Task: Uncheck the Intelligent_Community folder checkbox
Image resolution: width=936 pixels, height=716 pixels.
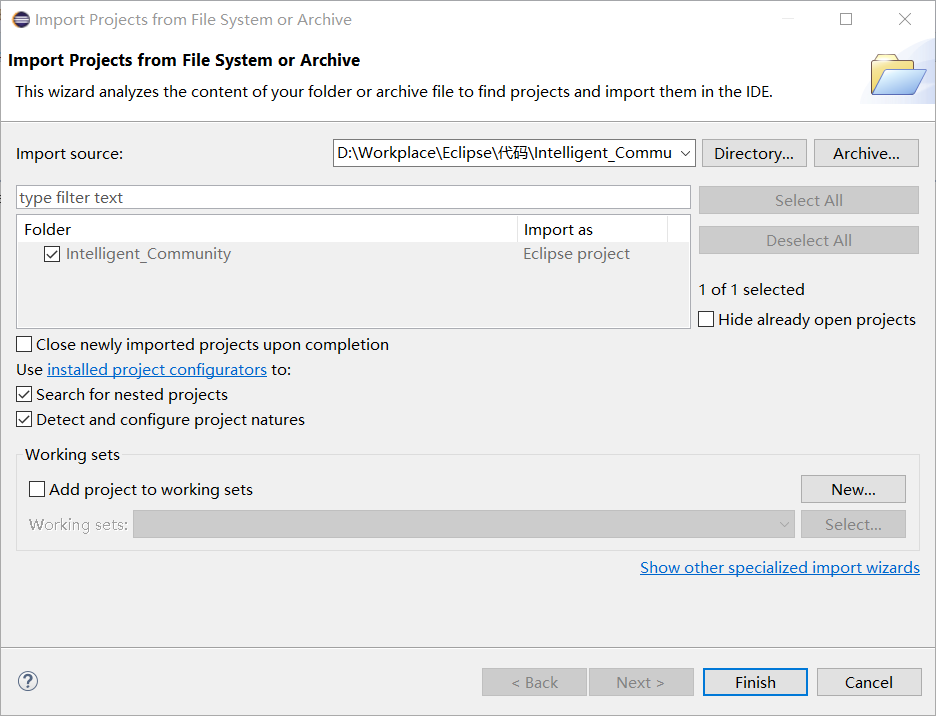Action: tap(52, 254)
